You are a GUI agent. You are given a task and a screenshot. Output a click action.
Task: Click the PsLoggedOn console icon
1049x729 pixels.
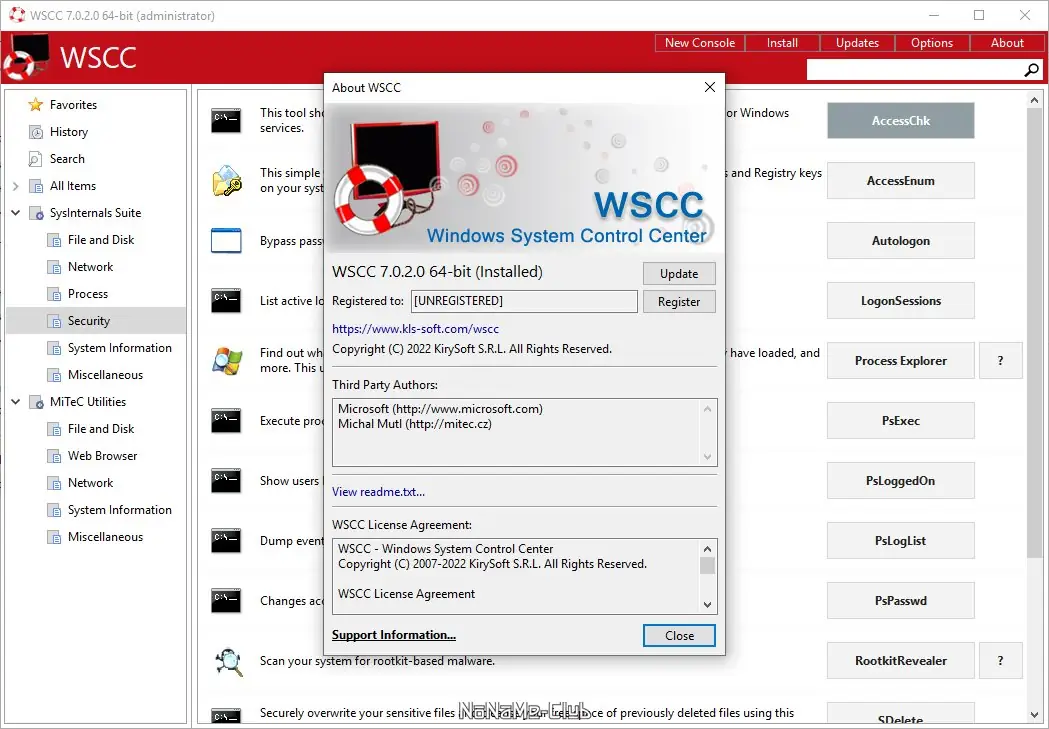click(226, 481)
